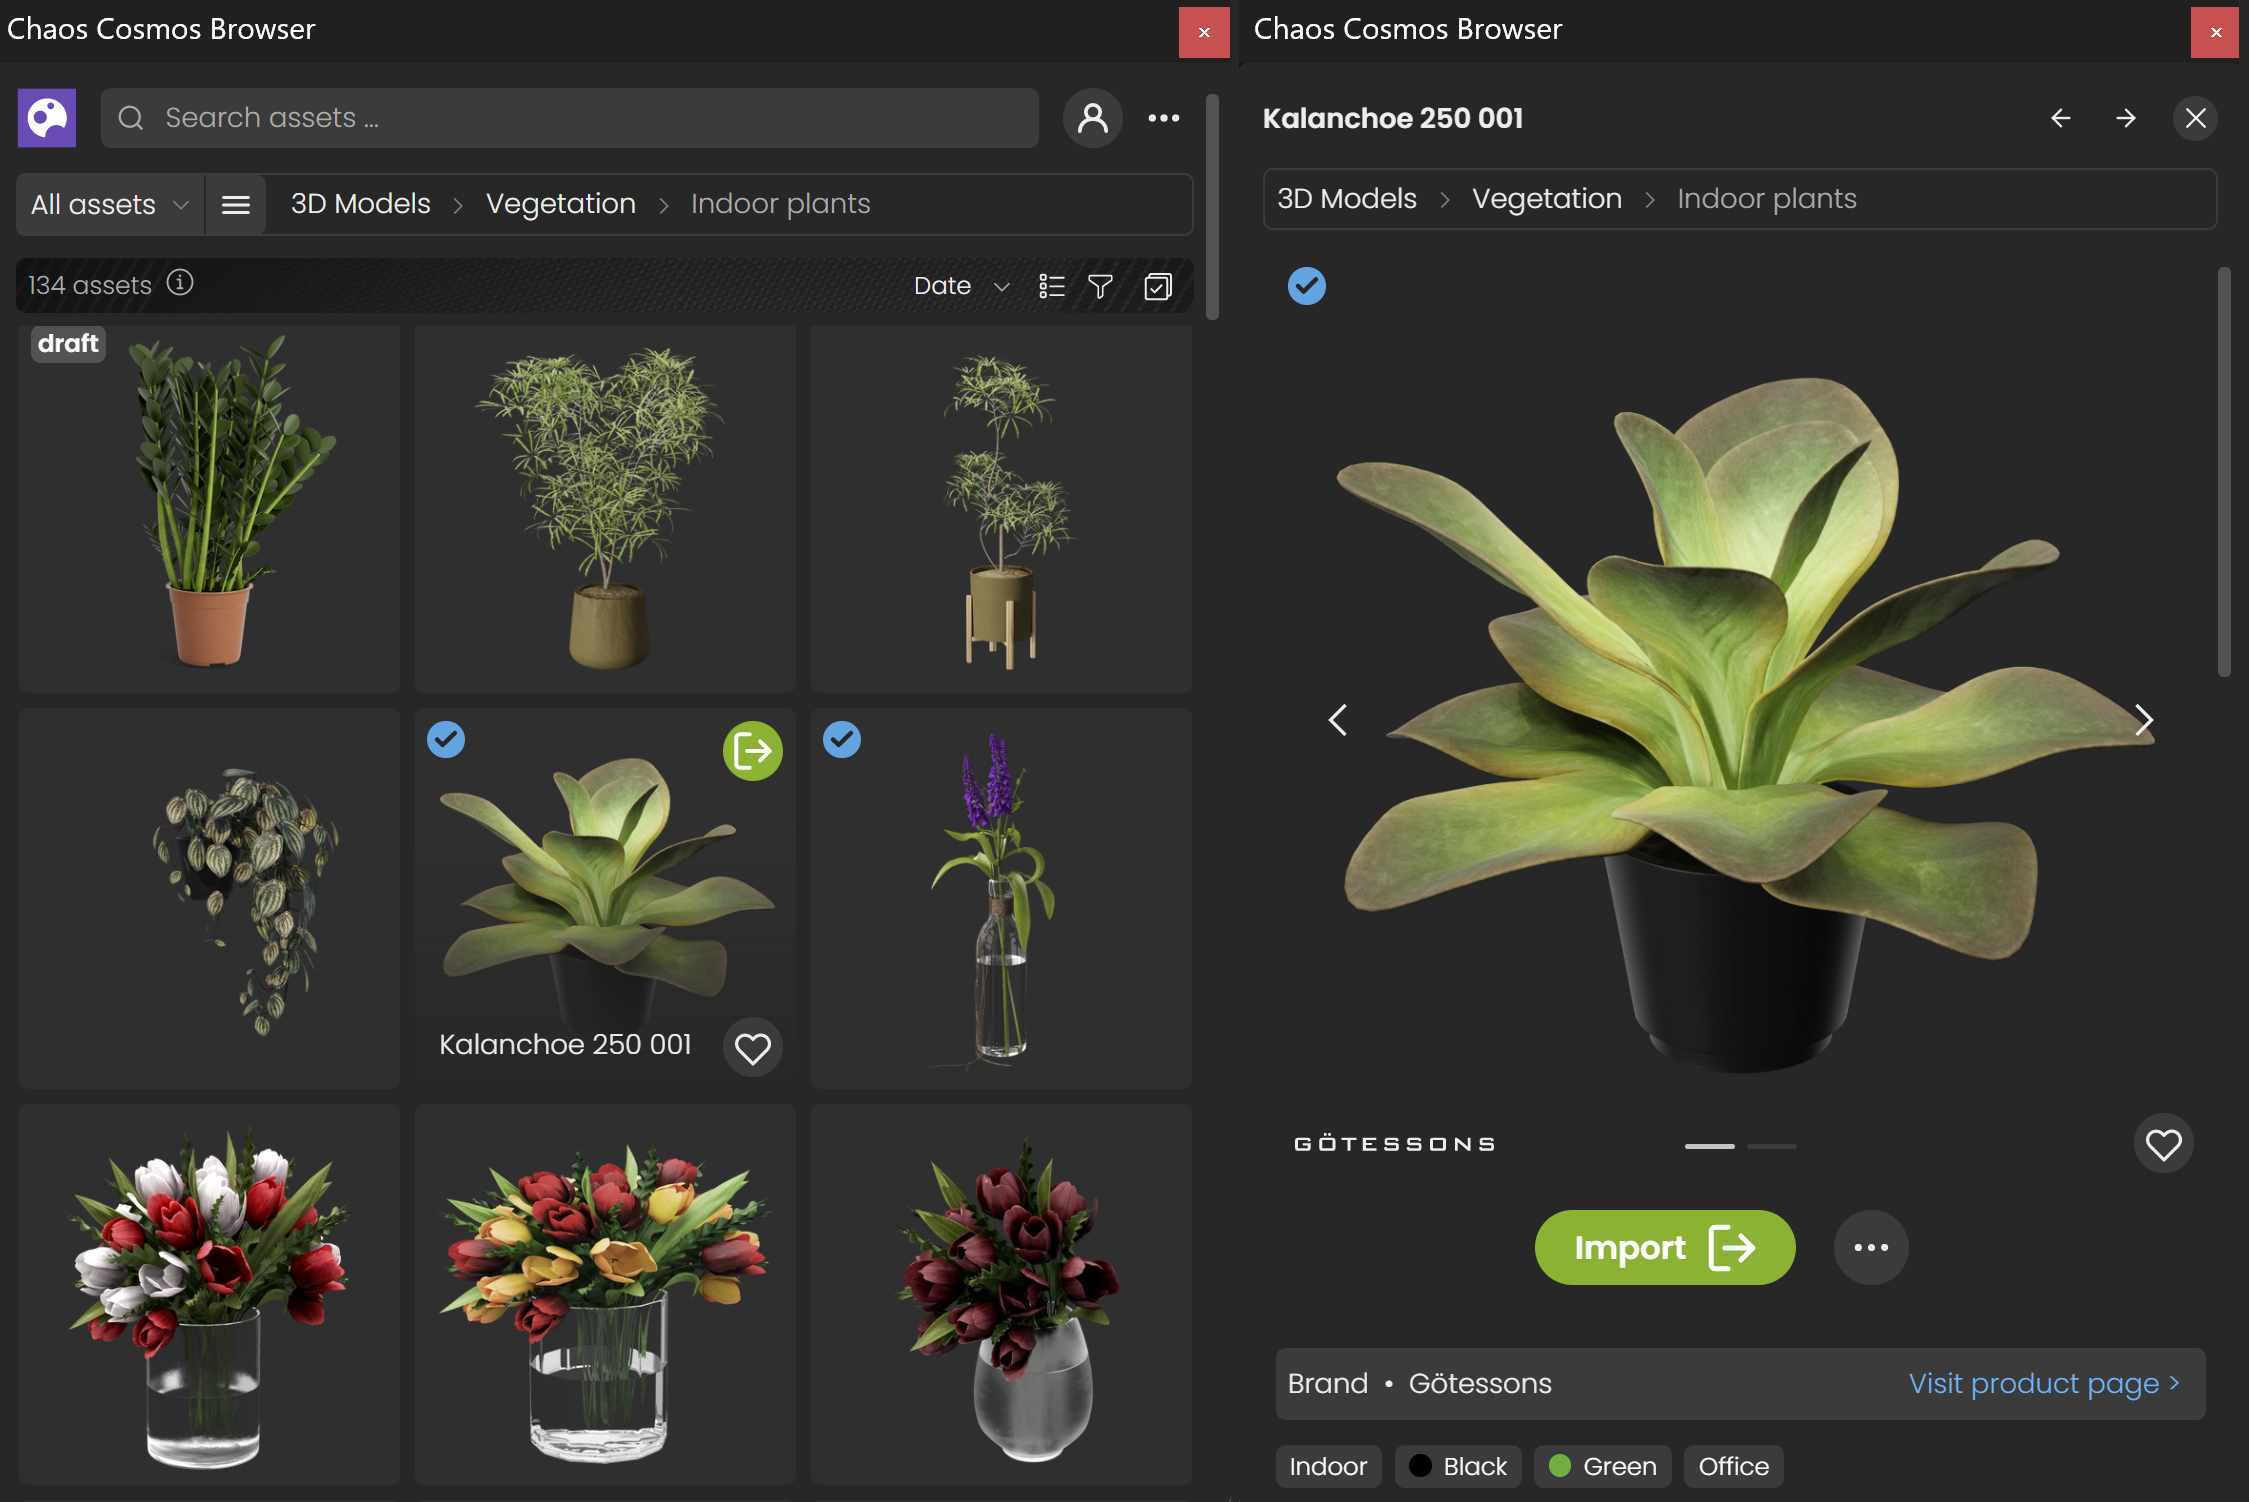This screenshot has width=2249, height=1502.
Task: Select Indoor plants in details breadcrumb
Action: pos(1767,199)
